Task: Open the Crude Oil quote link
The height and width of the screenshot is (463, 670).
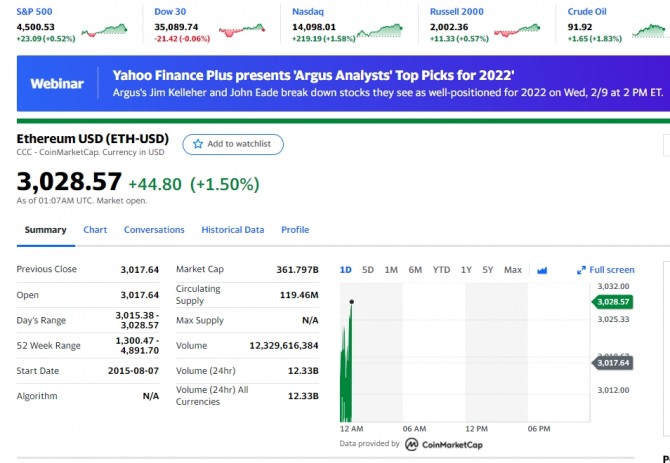Action: coord(587,12)
